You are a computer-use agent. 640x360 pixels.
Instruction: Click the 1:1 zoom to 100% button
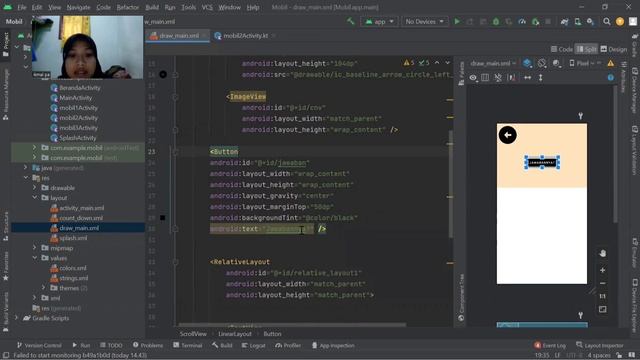[x=602, y=296]
